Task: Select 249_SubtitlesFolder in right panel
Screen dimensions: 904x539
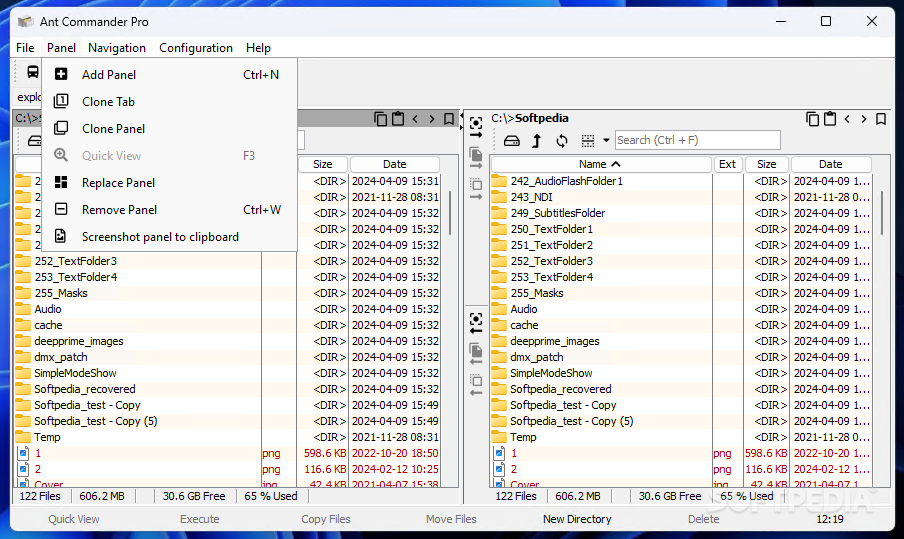Action: tap(558, 213)
